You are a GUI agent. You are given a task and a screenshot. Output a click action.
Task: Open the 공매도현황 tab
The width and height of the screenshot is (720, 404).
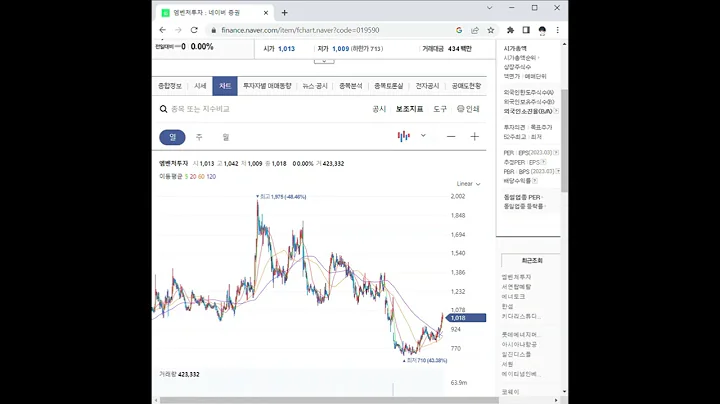point(466,86)
